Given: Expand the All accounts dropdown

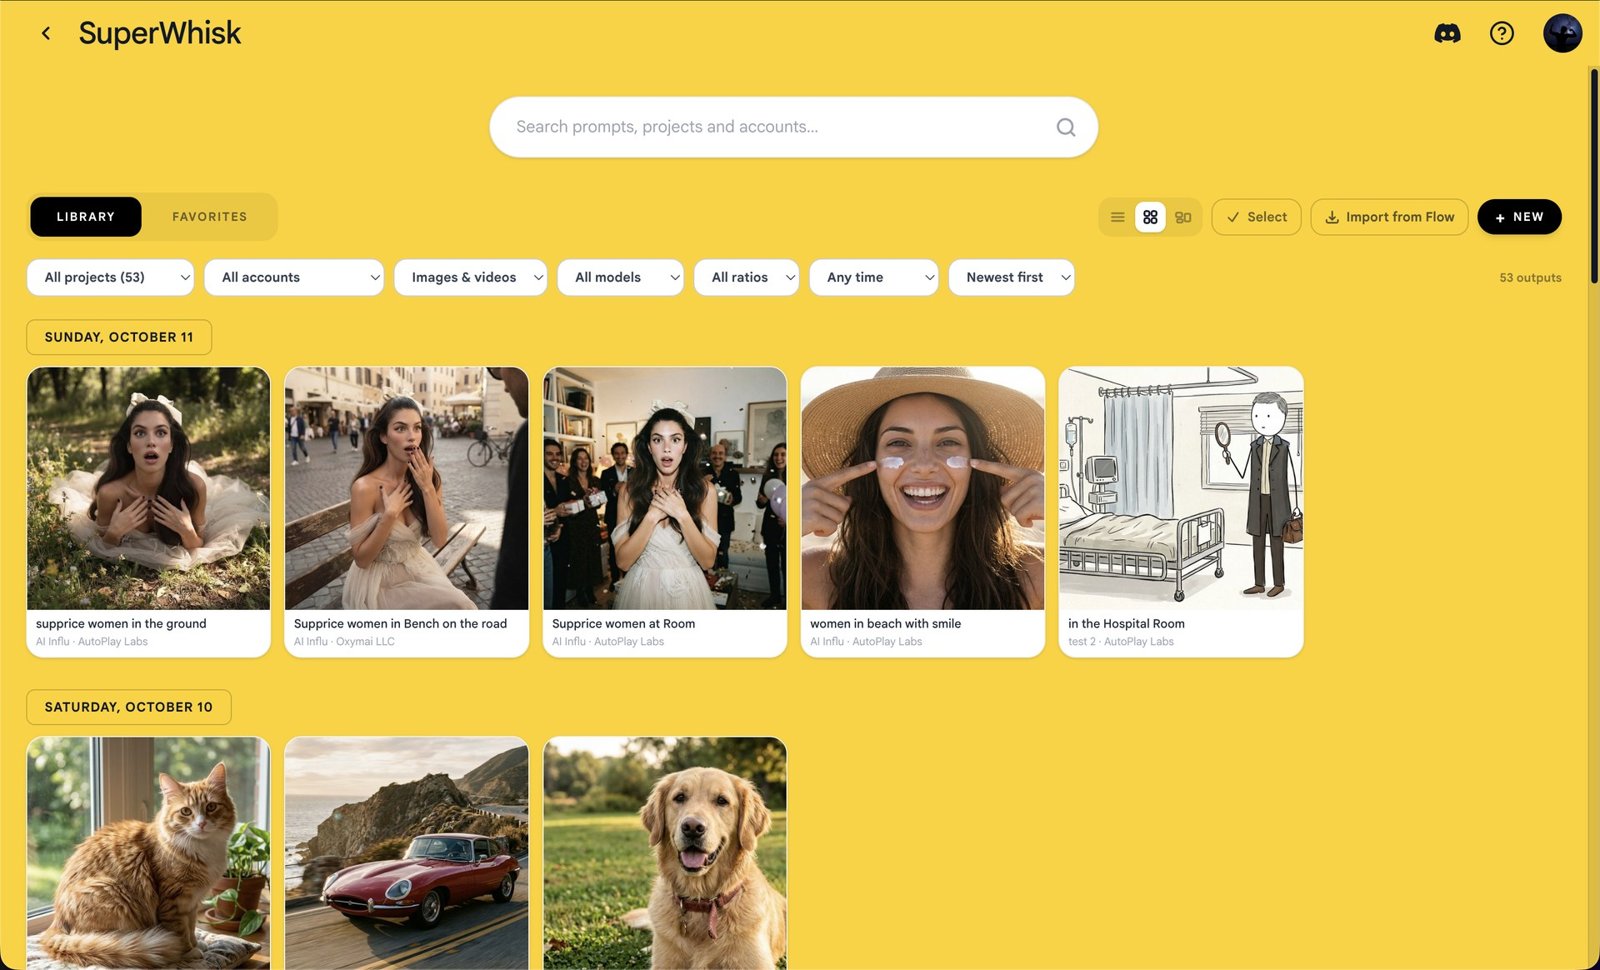Looking at the screenshot, I should pyautogui.click(x=294, y=277).
